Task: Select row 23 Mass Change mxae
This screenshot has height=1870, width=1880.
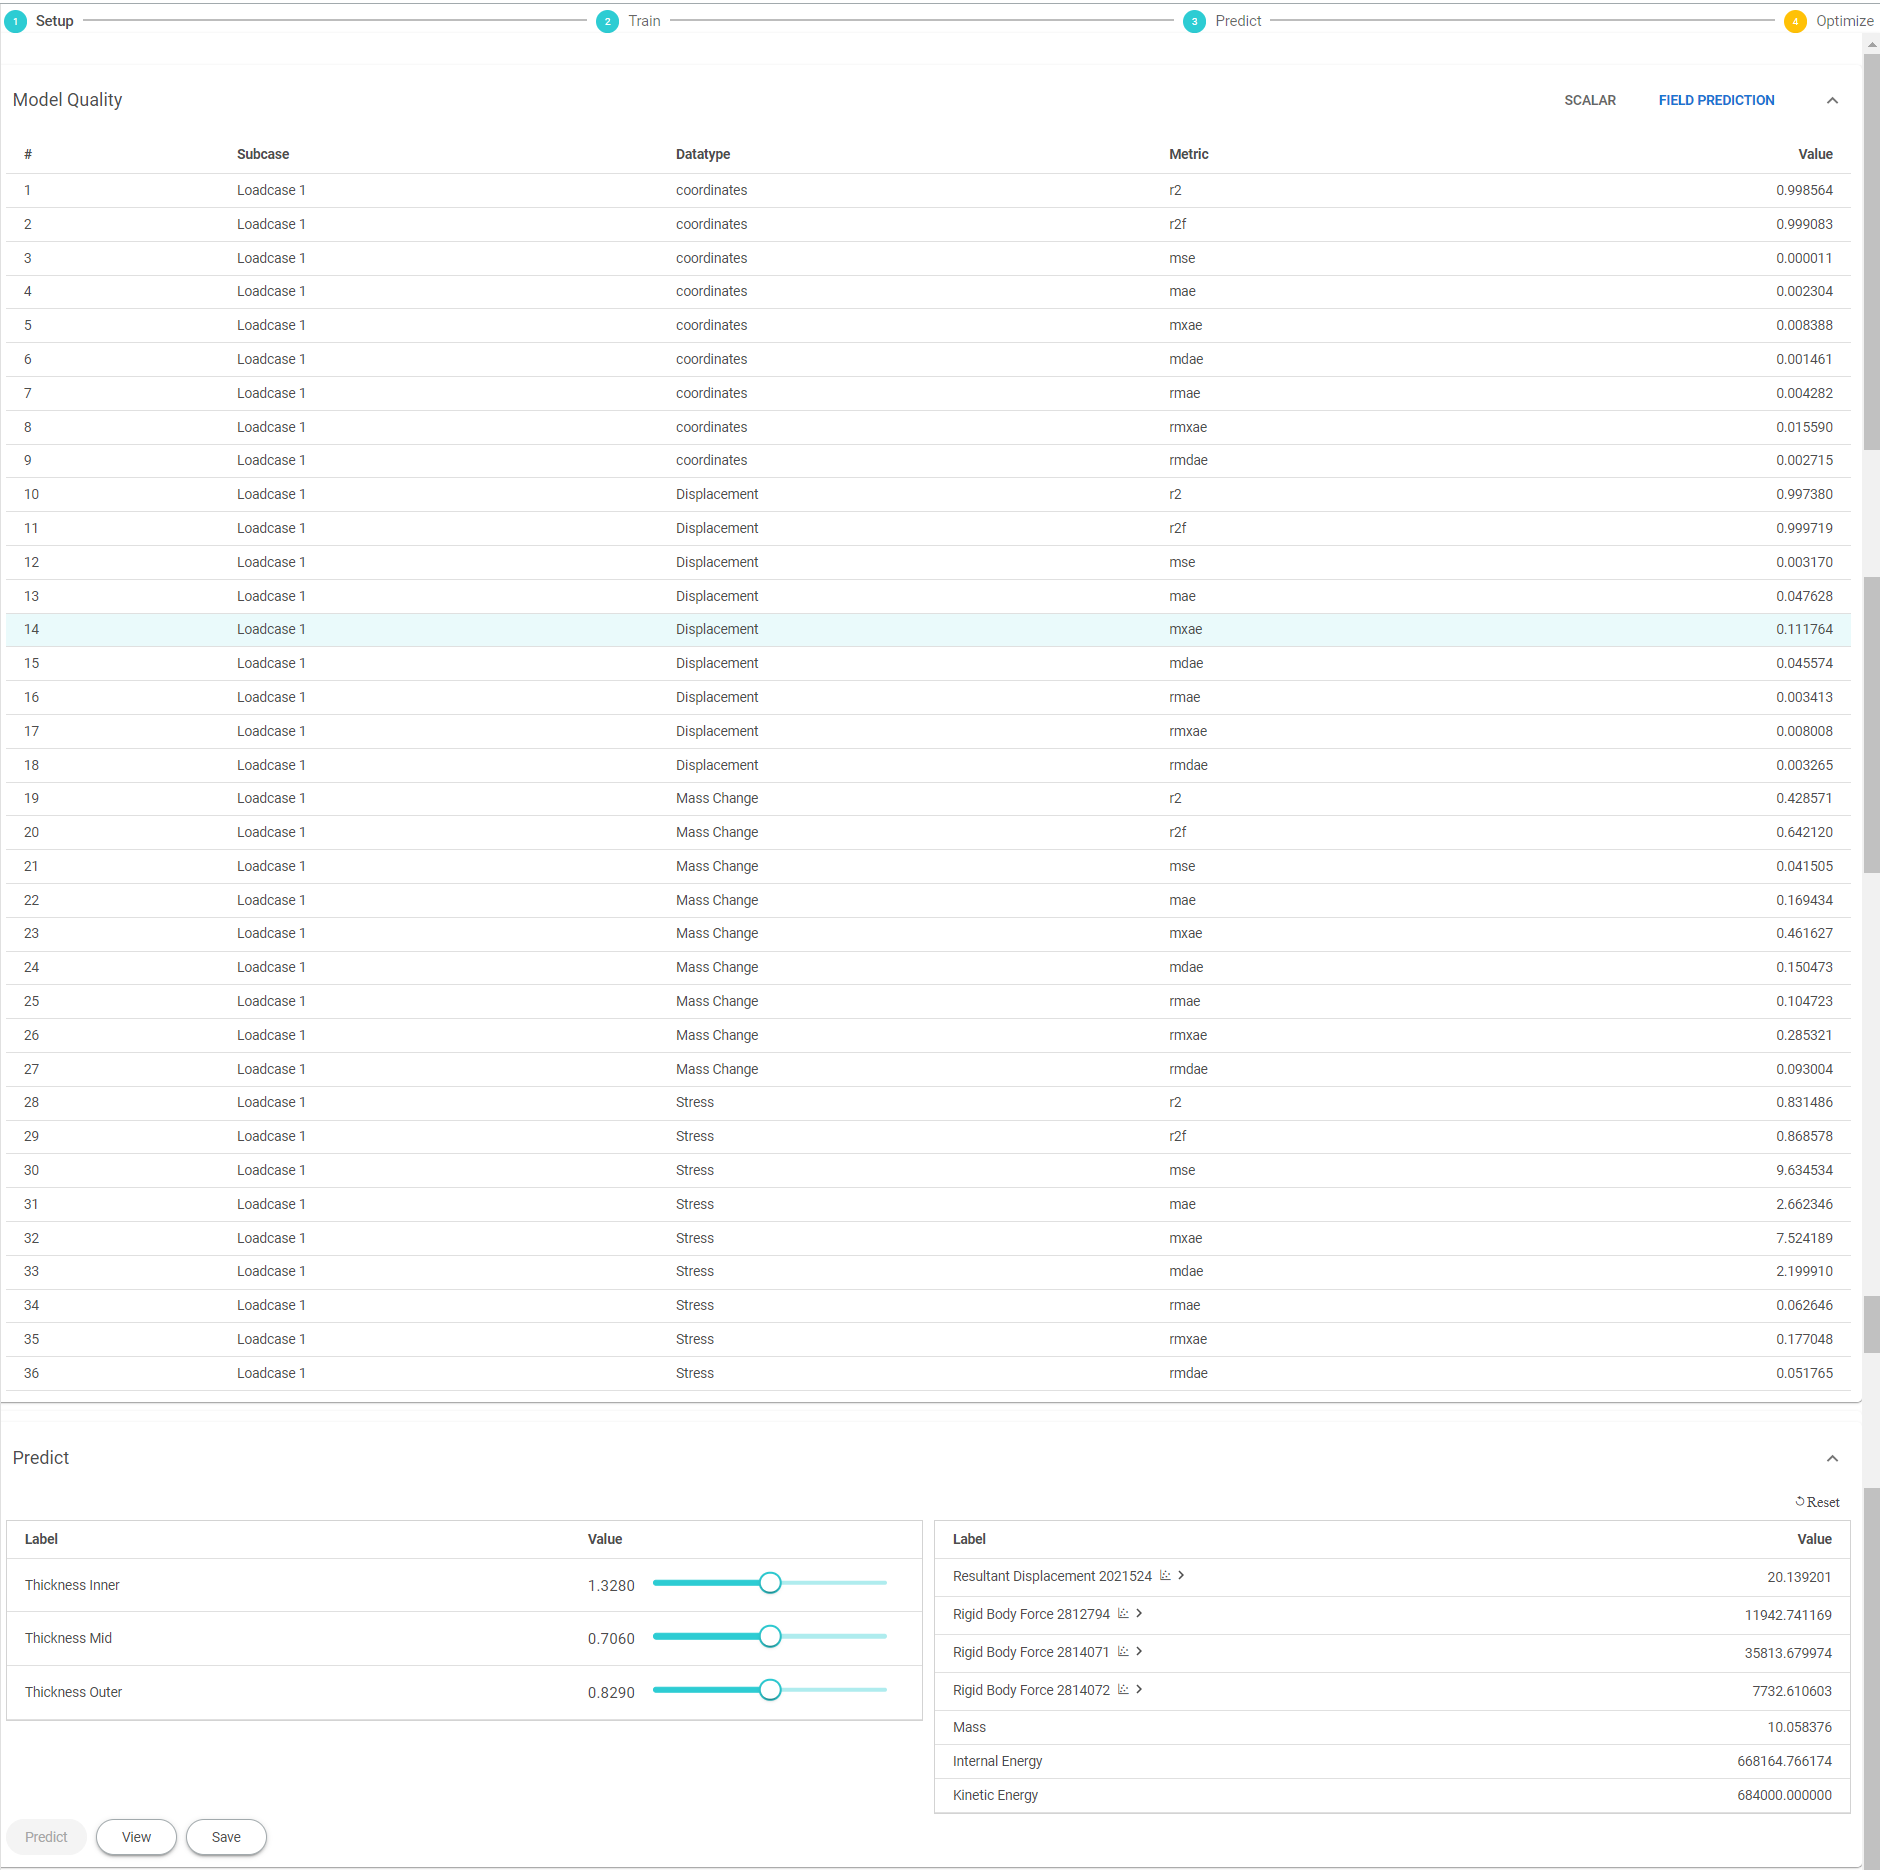Action: point(928,933)
